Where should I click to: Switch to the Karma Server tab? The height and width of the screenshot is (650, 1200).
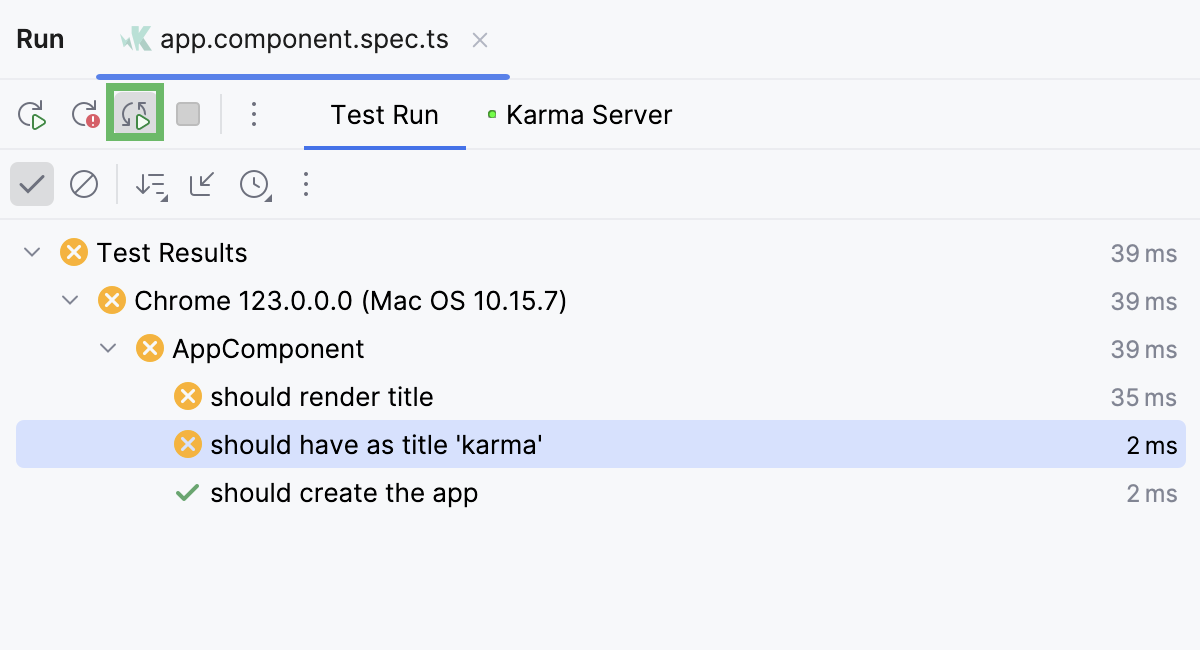point(589,115)
